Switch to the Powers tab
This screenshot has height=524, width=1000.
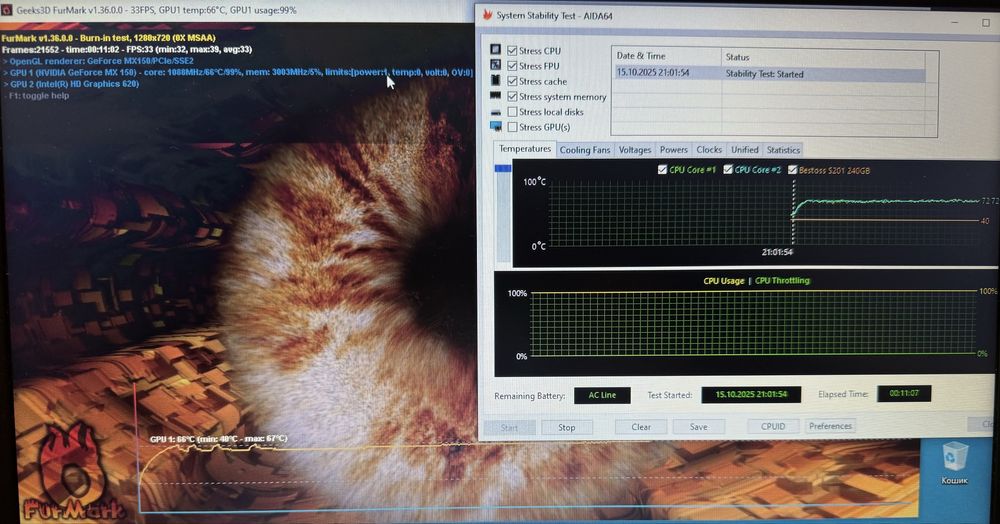(x=673, y=150)
